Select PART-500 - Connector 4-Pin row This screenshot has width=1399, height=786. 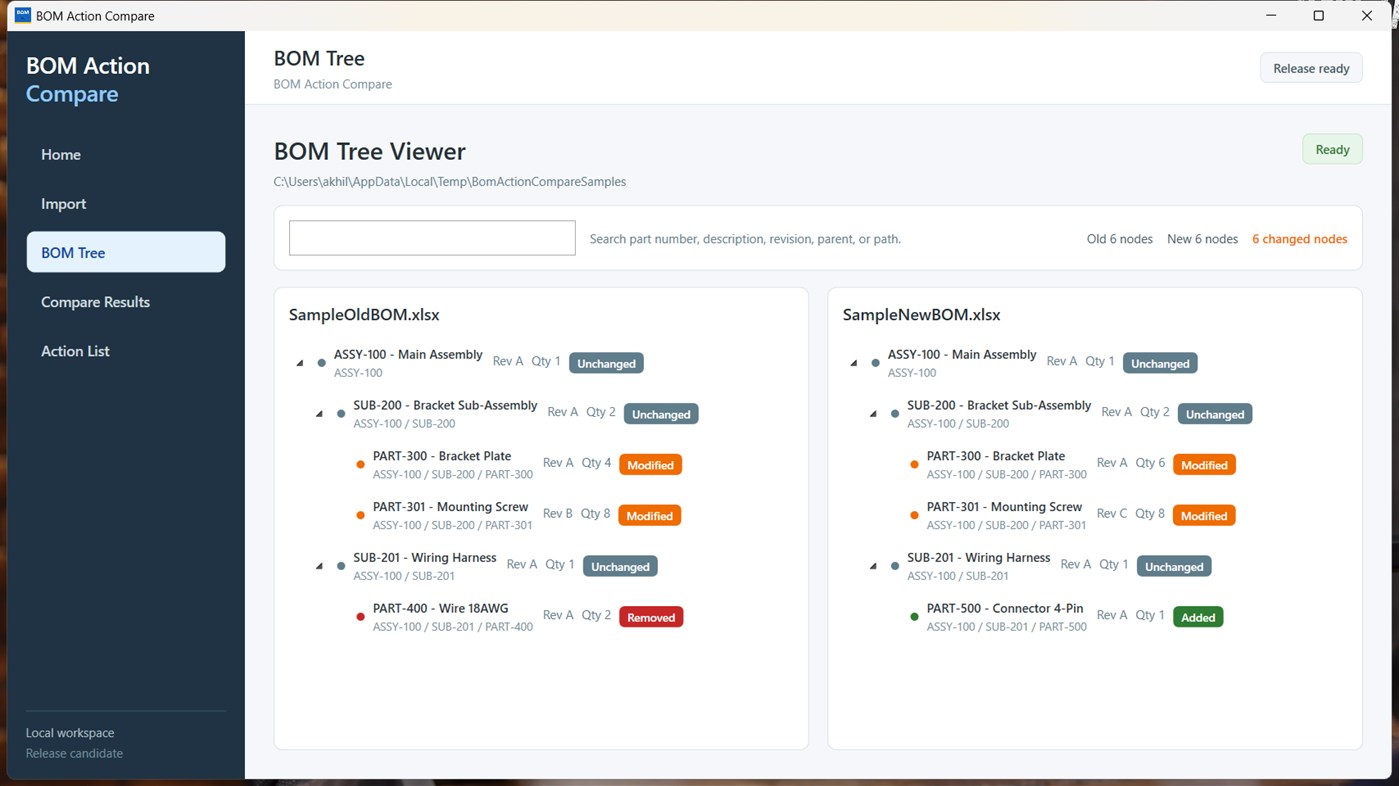click(1068, 617)
